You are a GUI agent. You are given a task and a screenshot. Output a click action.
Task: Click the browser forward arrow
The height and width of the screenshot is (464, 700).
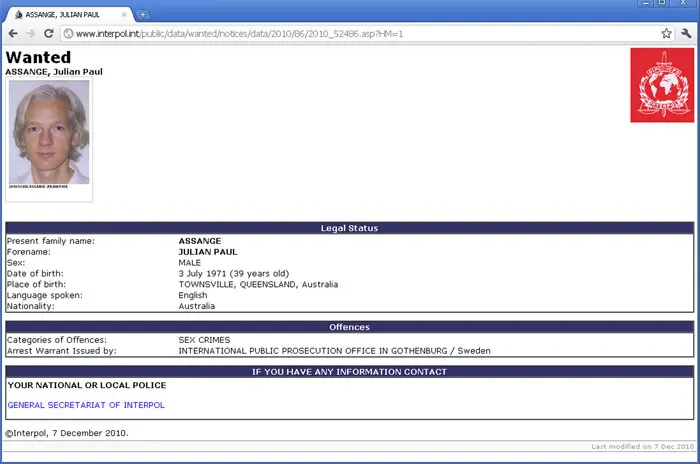[30, 33]
